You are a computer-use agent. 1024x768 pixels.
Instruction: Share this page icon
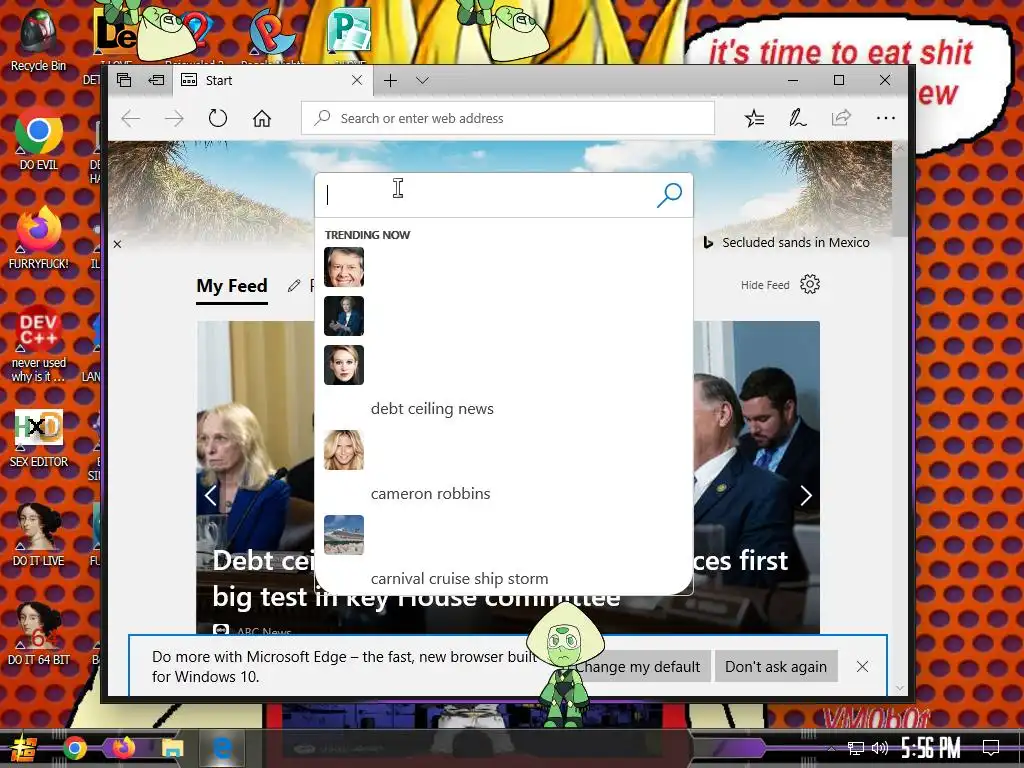tap(841, 118)
